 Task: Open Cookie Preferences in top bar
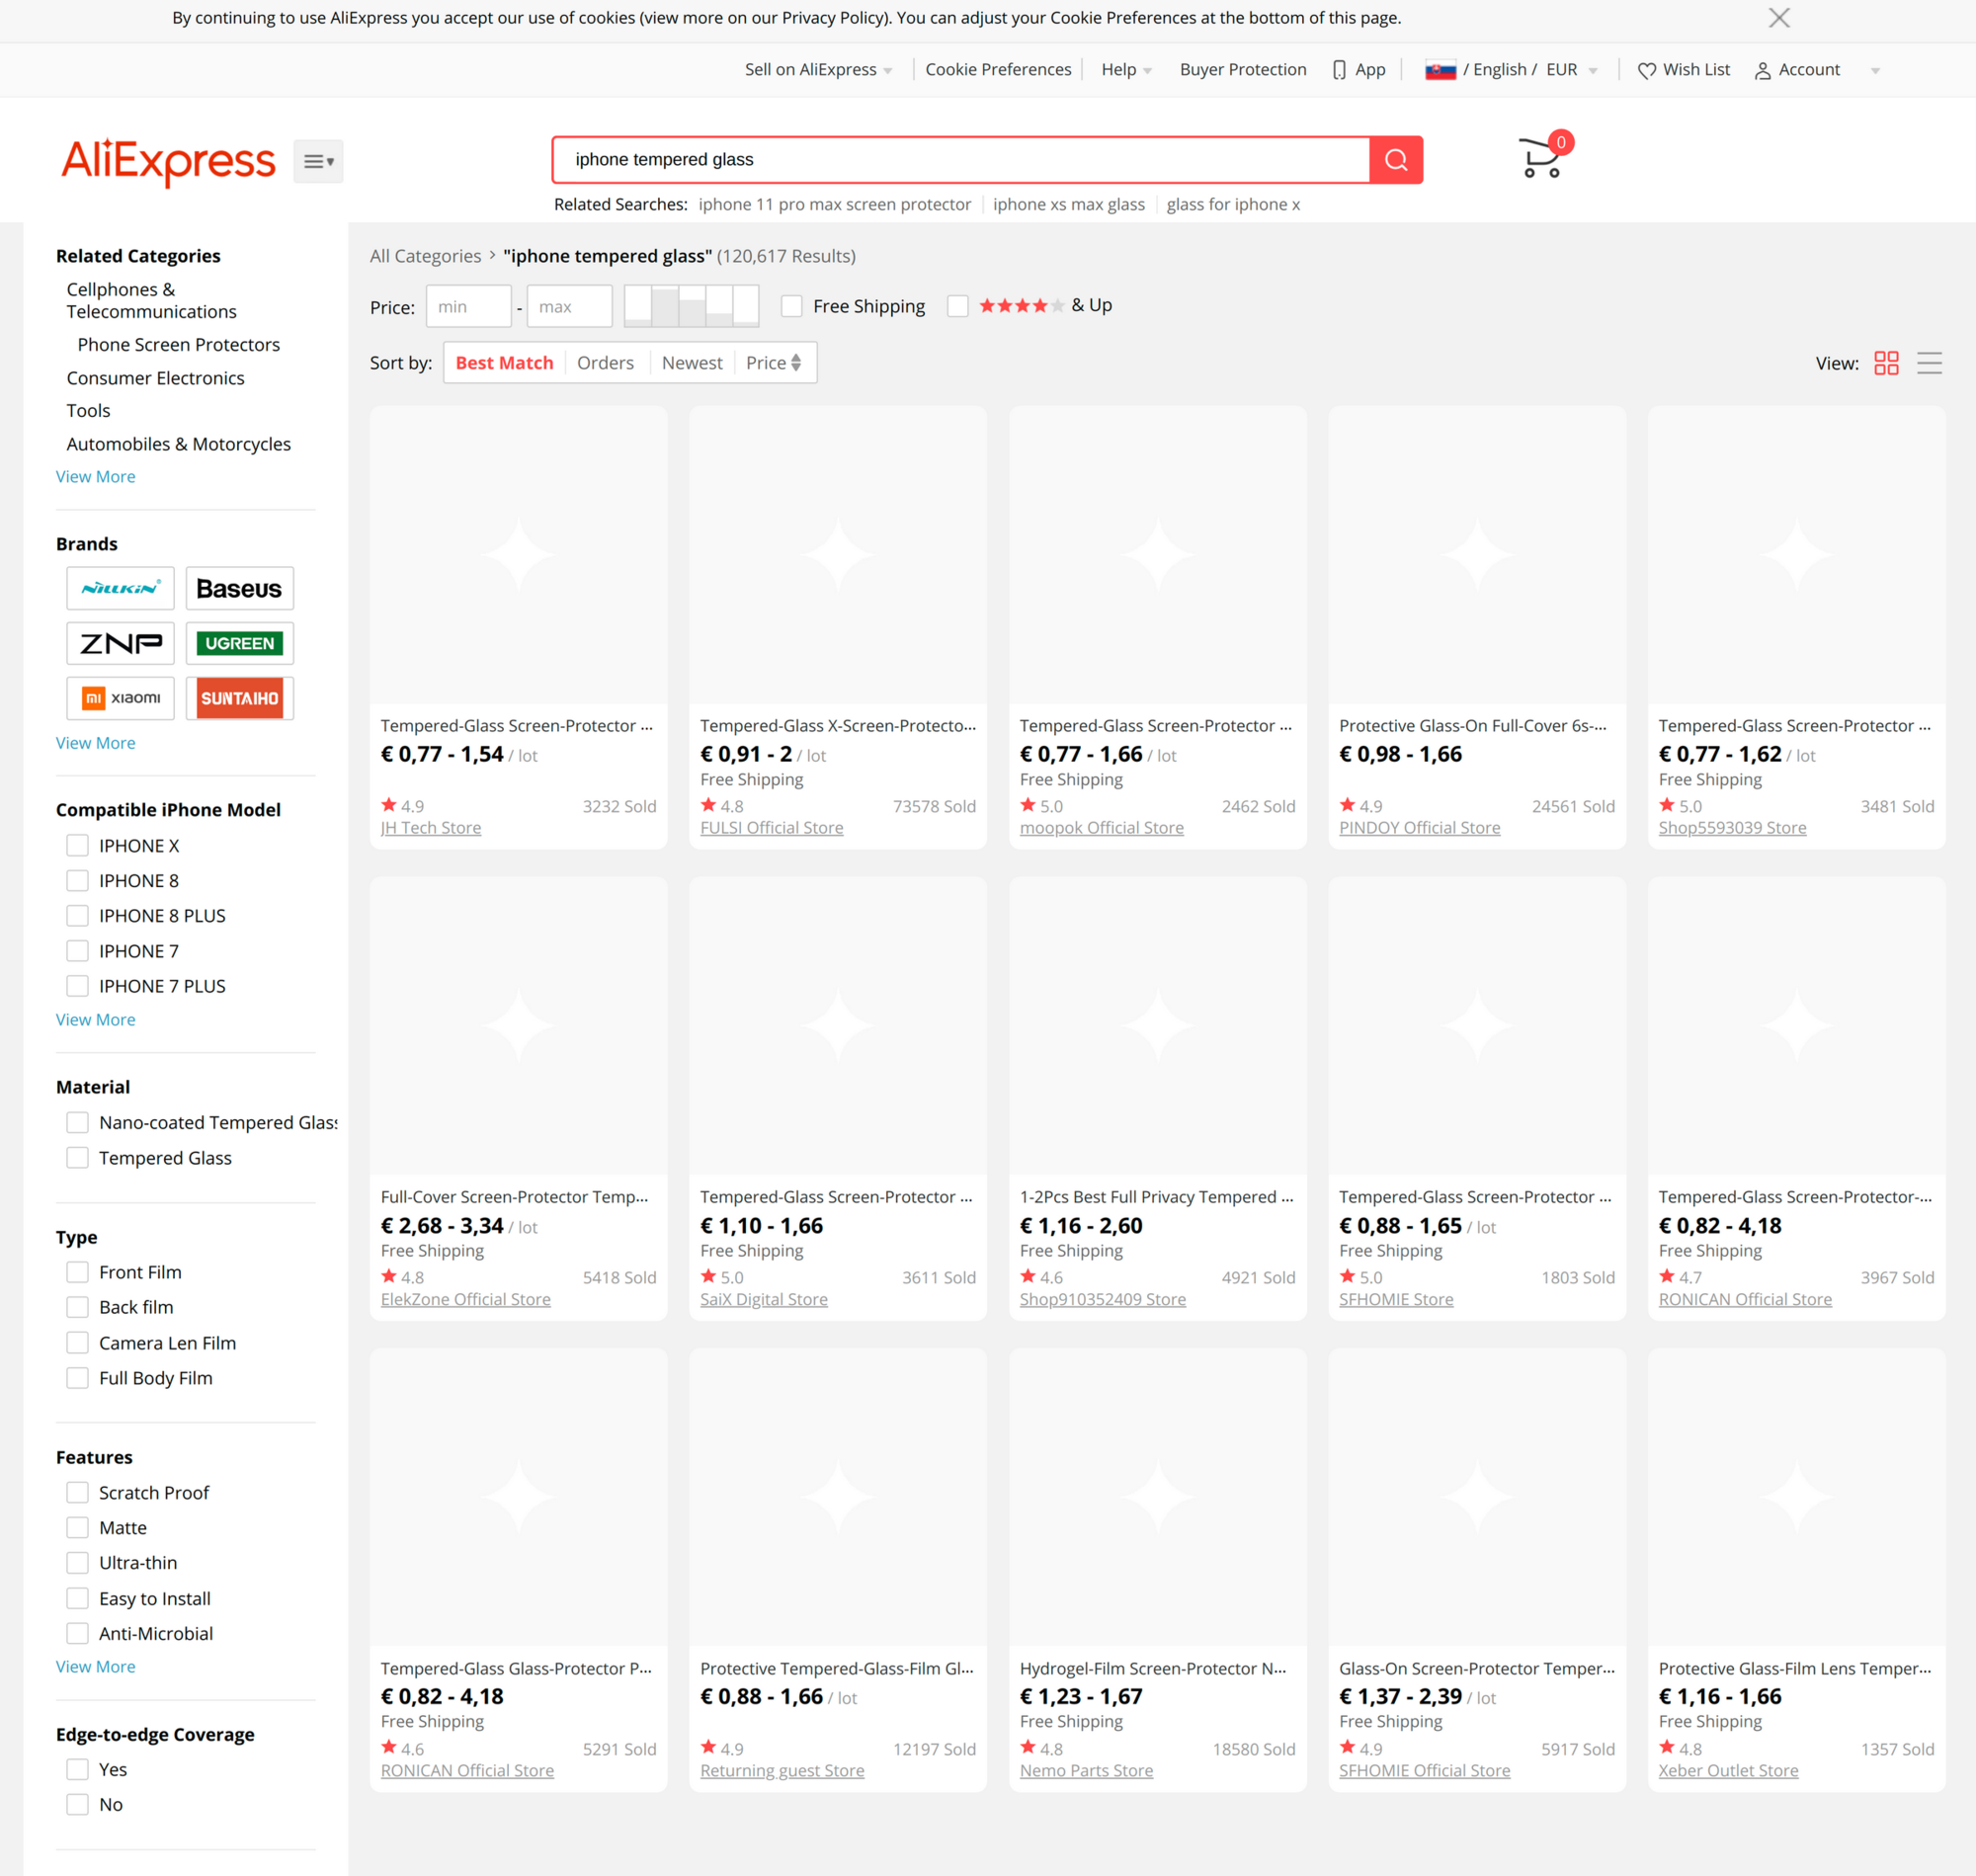998,70
